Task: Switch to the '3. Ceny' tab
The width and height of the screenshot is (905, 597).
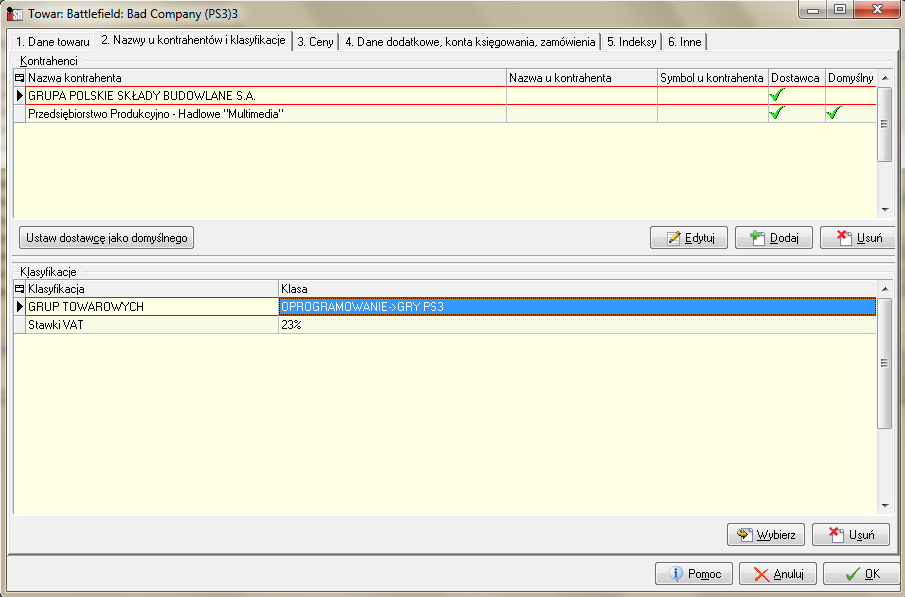Action: tap(315, 42)
